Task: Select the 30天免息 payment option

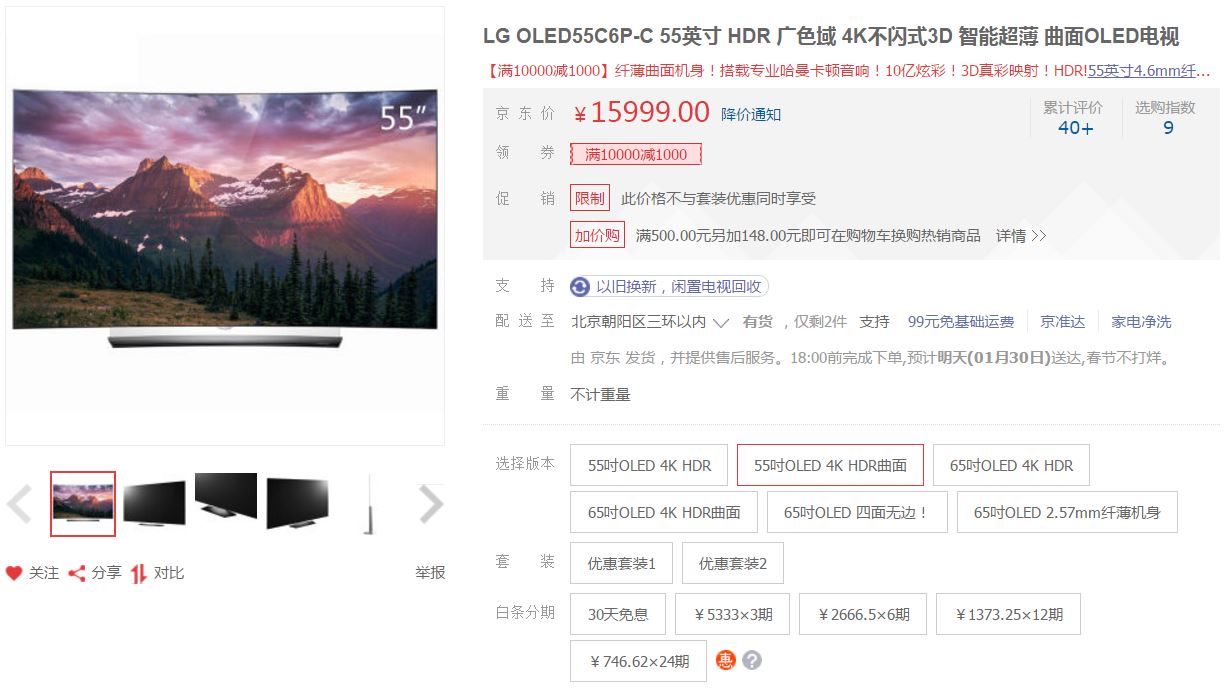Action: click(618, 614)
